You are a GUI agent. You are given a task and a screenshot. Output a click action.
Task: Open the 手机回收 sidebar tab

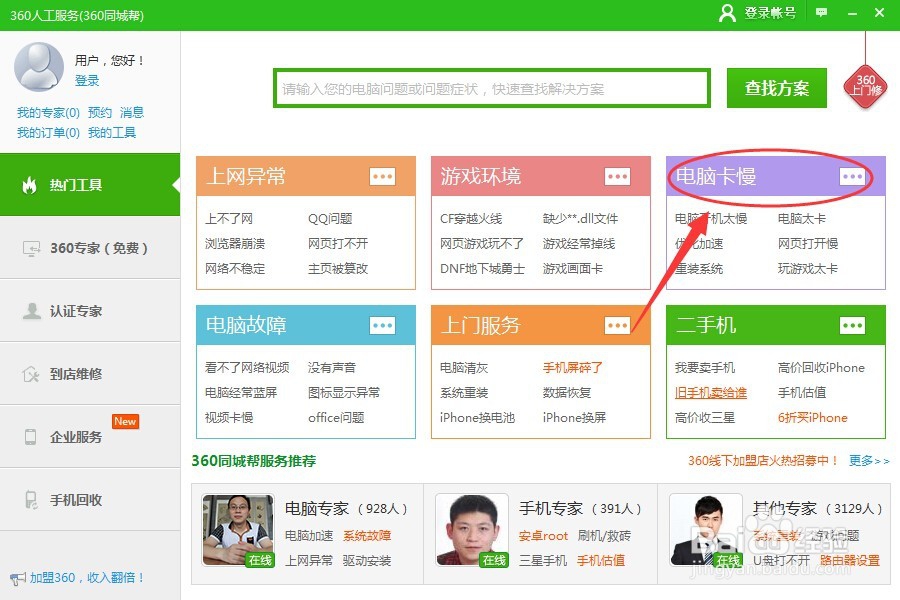click(x=90, y=500)
